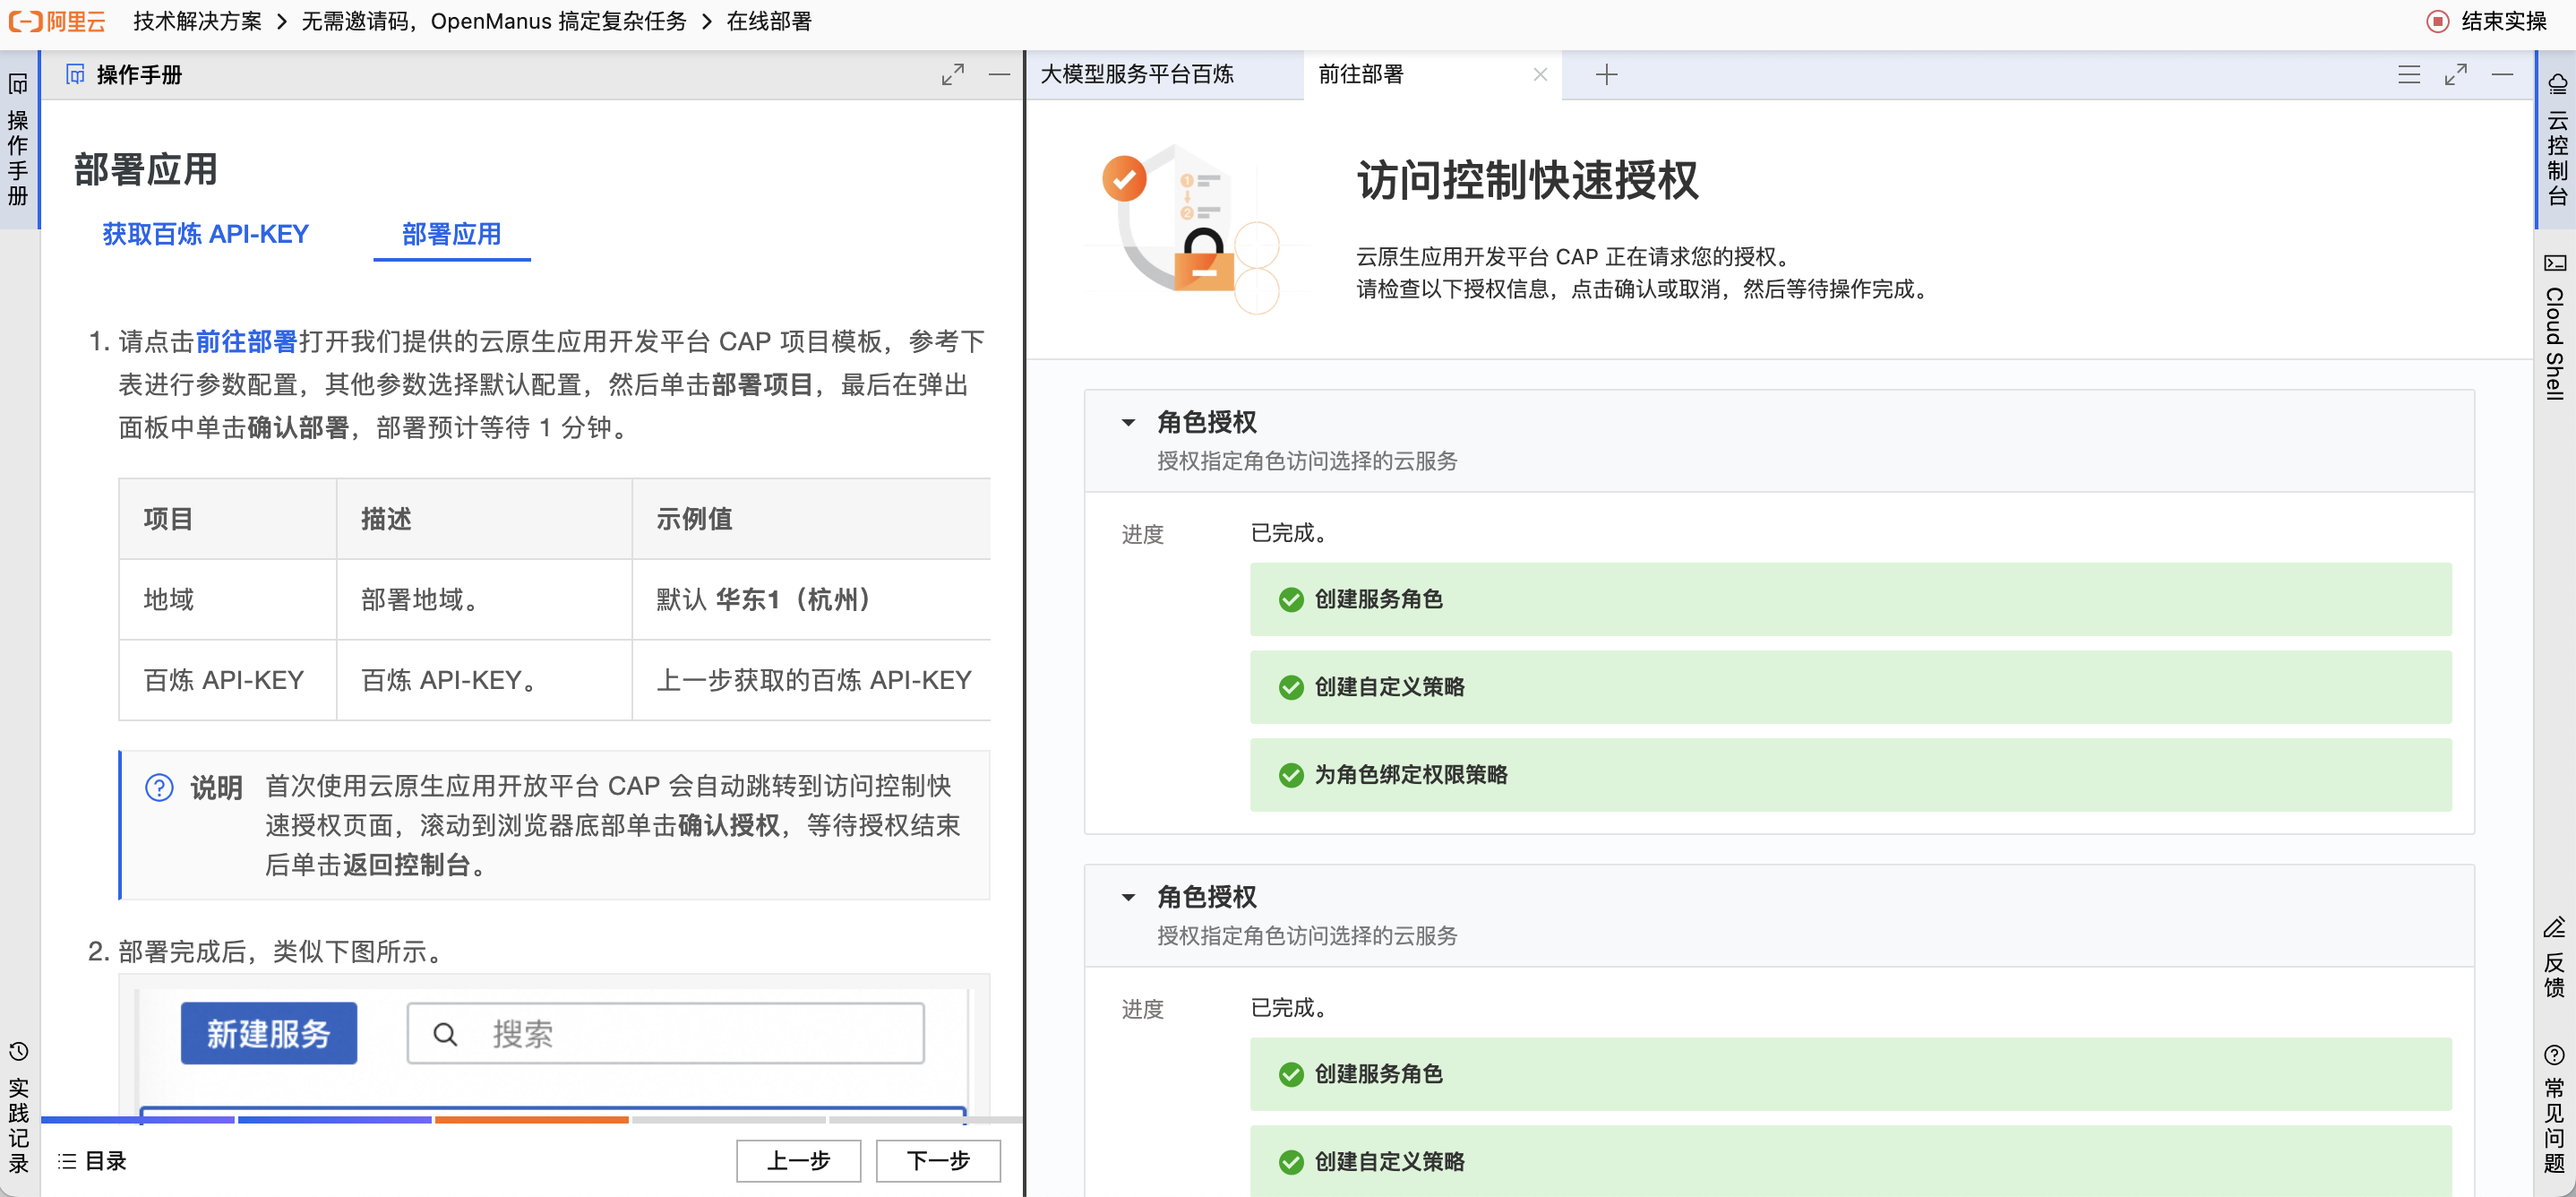Open the 常见问题 help icon
This screenshot has height=1197, width=2576.
[x=2554, y=1055]
